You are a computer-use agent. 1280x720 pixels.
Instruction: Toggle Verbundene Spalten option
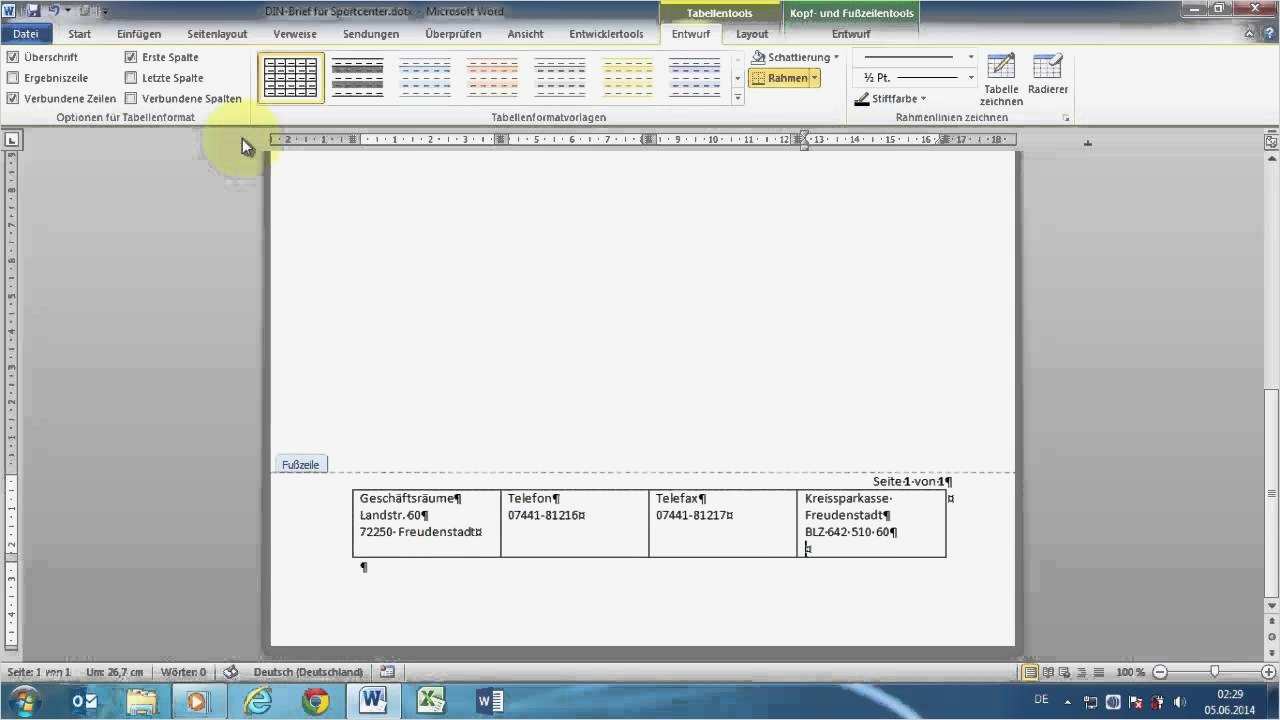coord(131,98)
